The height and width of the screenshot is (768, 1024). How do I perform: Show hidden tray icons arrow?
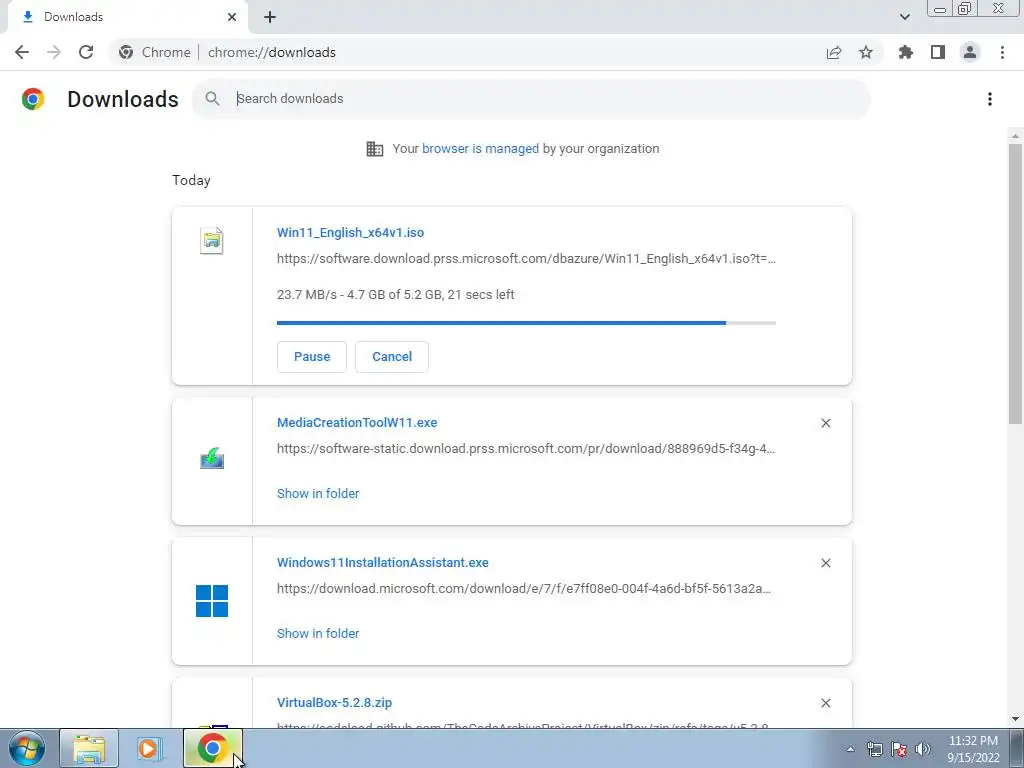(x=850, y=749)
